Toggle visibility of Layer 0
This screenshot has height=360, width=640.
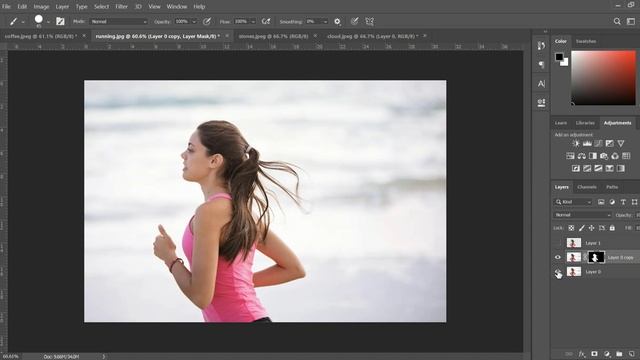click(558, 272)
